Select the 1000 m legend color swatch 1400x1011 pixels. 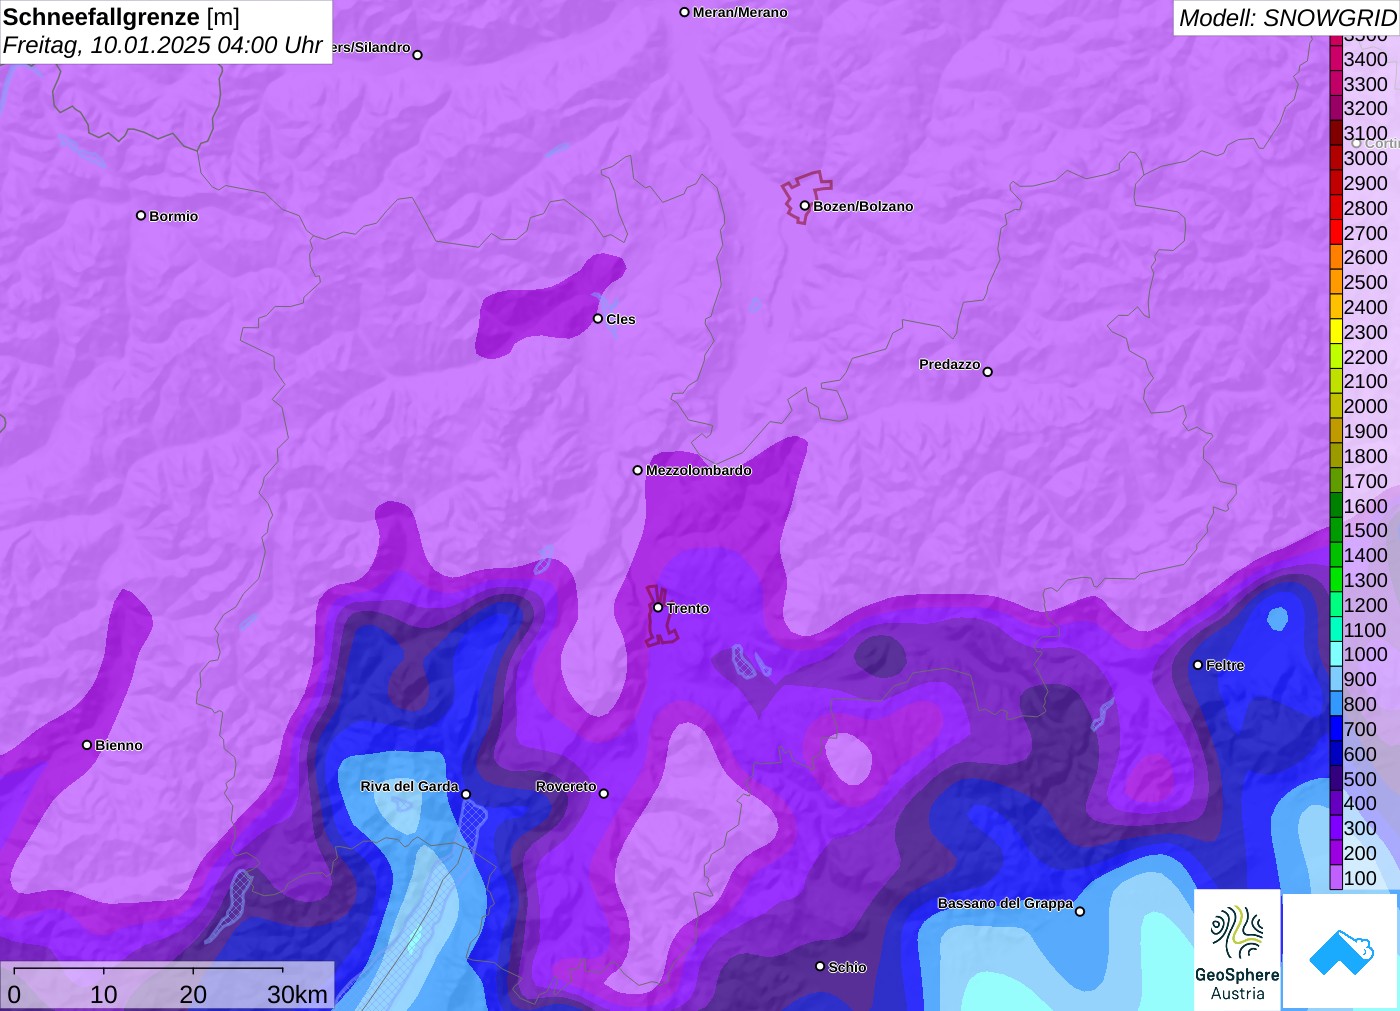click(x=1335, y=654)
